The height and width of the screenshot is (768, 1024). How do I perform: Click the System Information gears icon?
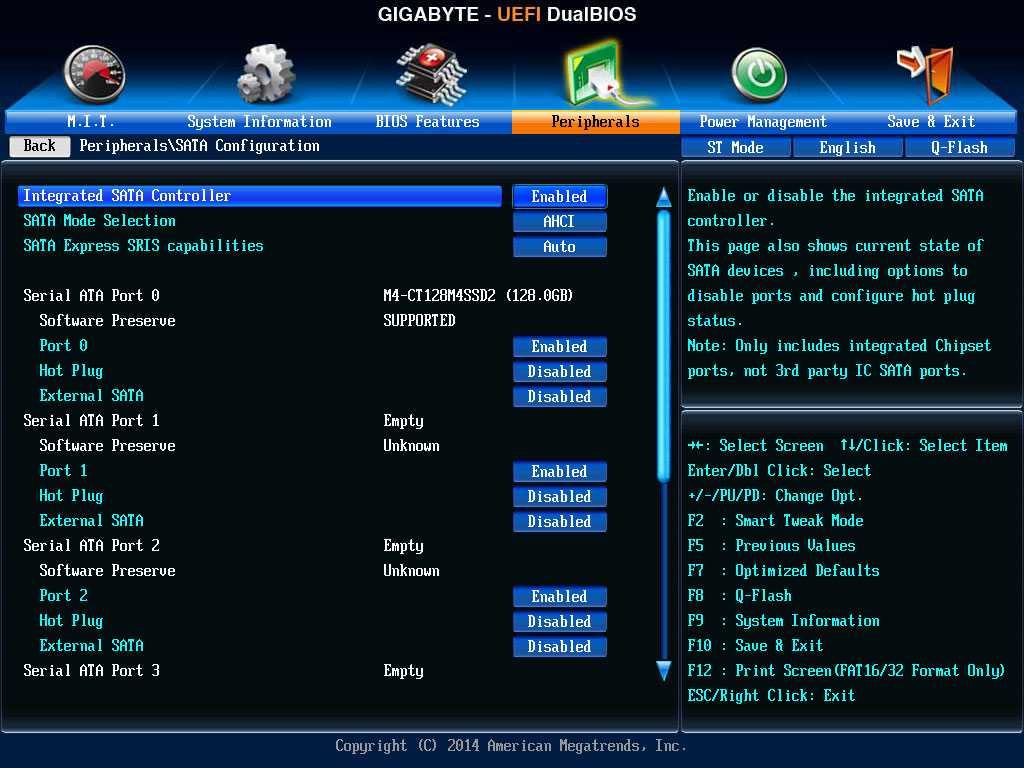click(x=266, y=74)
